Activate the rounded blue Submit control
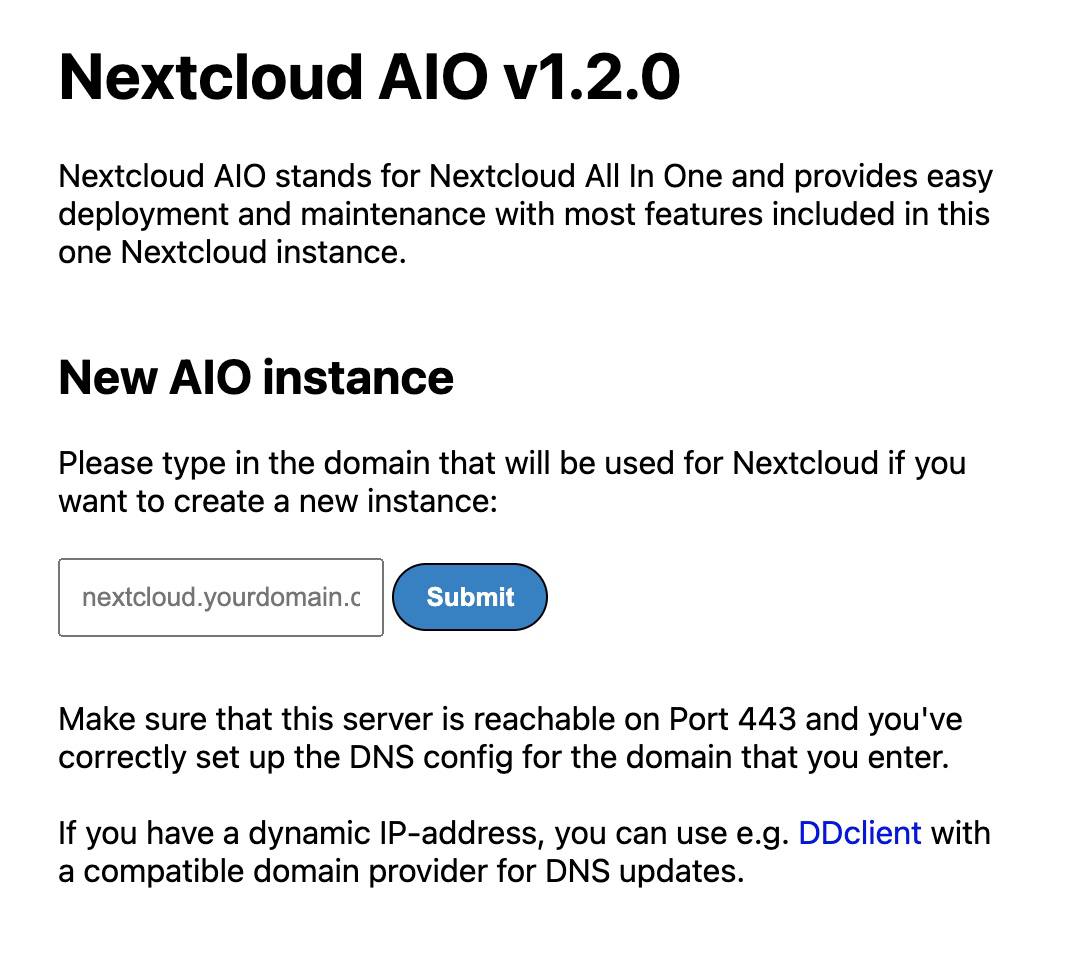Viewport: 1070px width, 964px height. [x=469, y=597]
